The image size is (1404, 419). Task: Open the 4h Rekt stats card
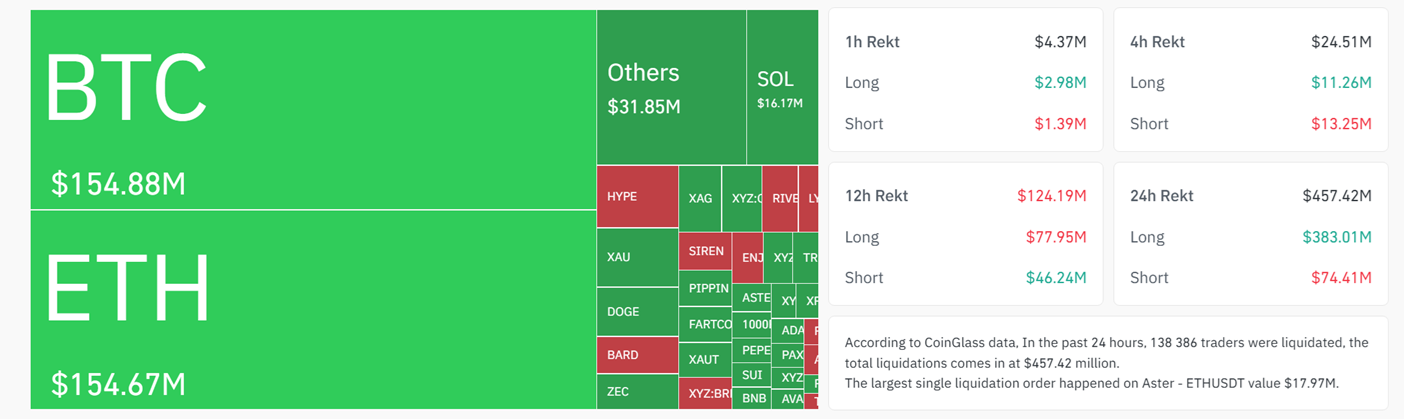[1250, 80]
